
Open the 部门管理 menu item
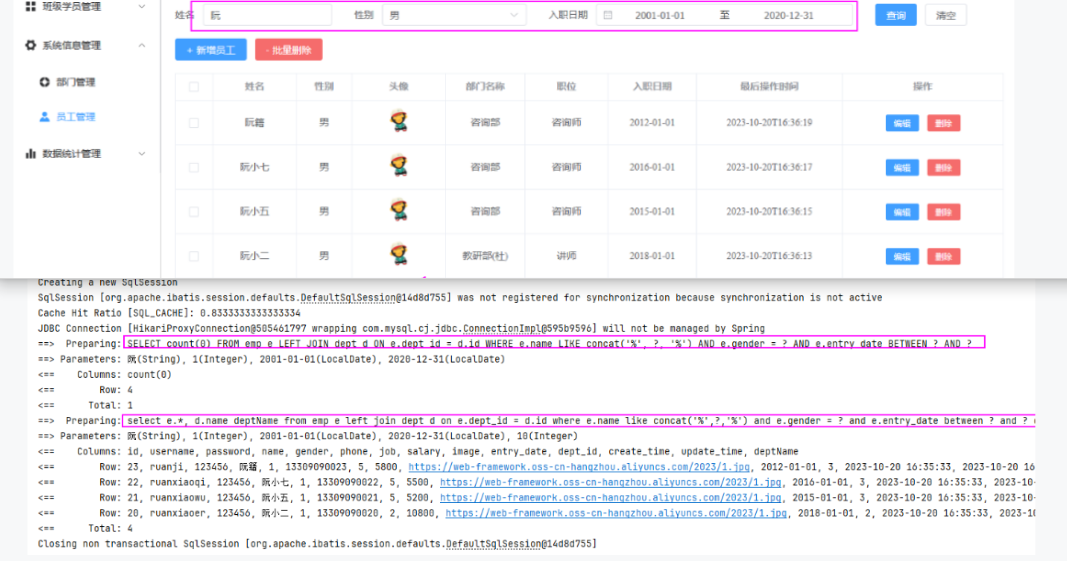tap(75, 82)
